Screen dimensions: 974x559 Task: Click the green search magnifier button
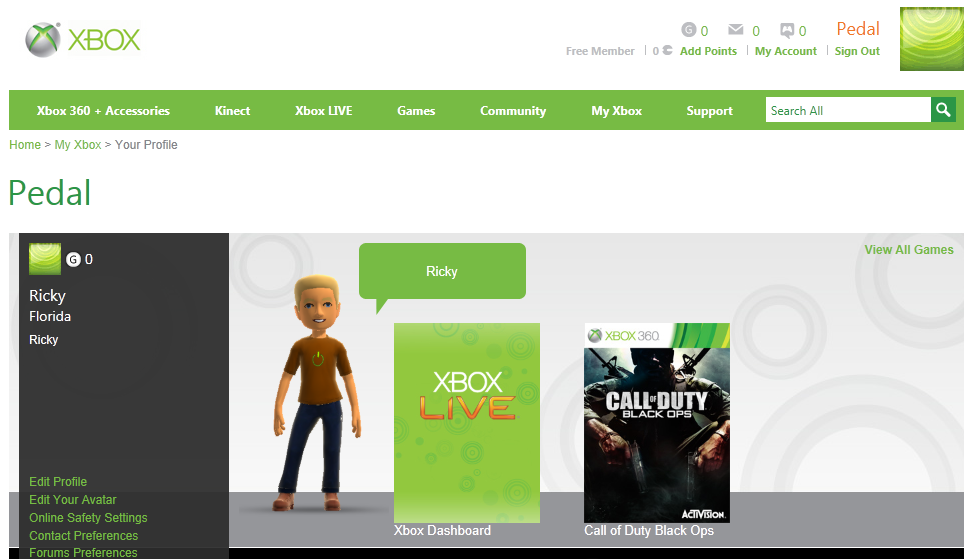[943, 110]
